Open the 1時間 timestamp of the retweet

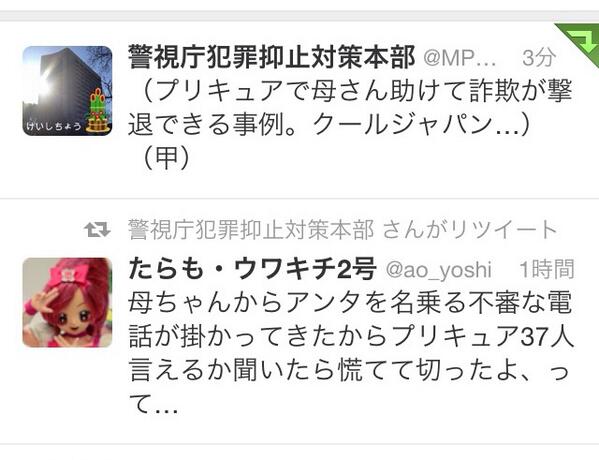click(x=547, y=269)
